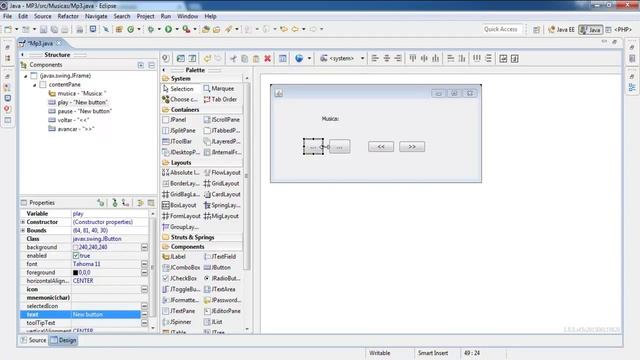Open the Run button dropdown arrow
640x360 pixels.
pos(177,29)
